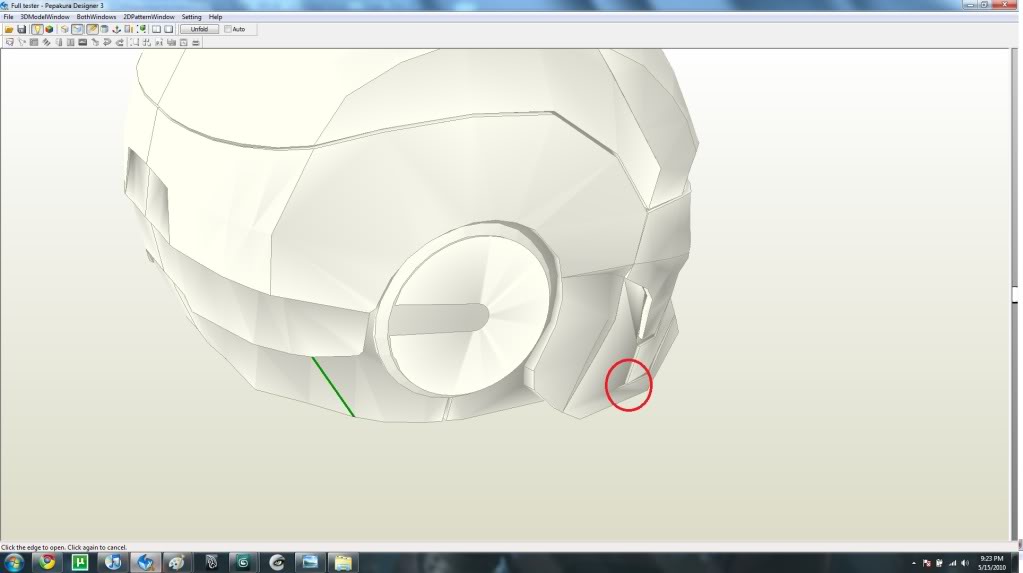
Task: Click the single-pane window layout icon
Action: tap(169, 29)
